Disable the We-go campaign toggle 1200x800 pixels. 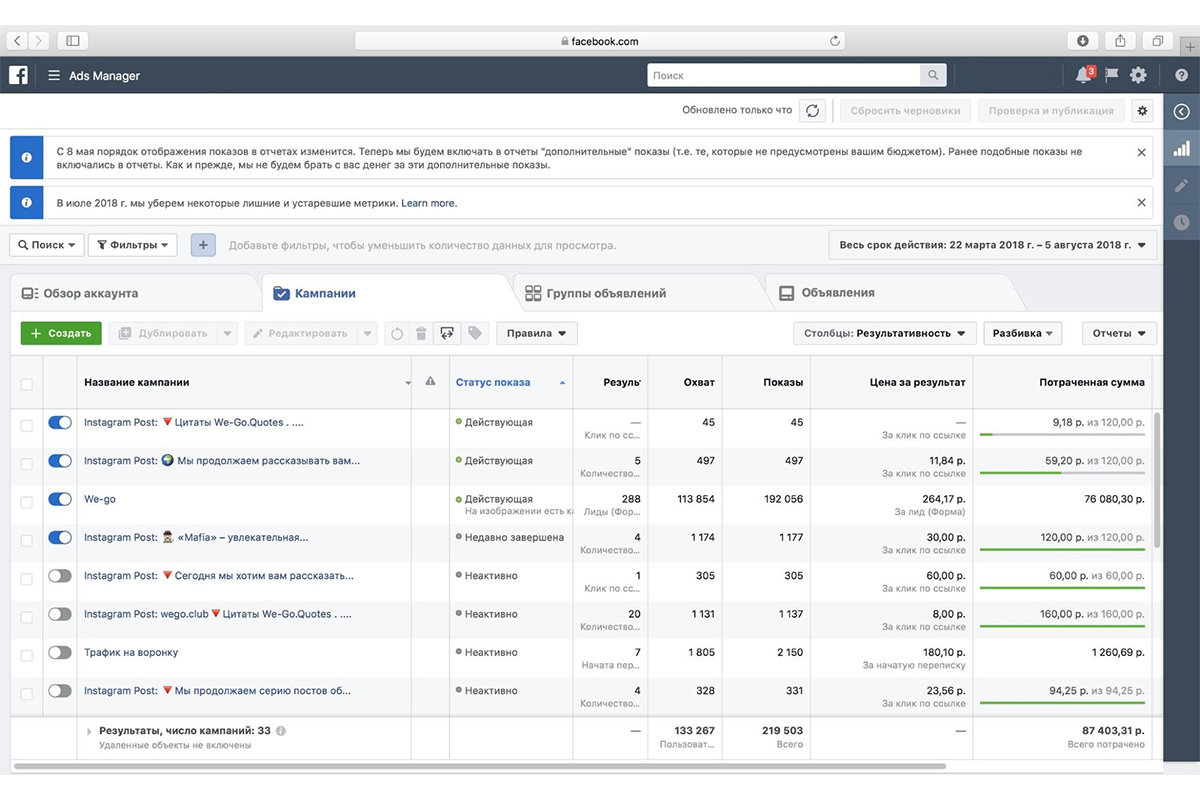tap(60, 499)
